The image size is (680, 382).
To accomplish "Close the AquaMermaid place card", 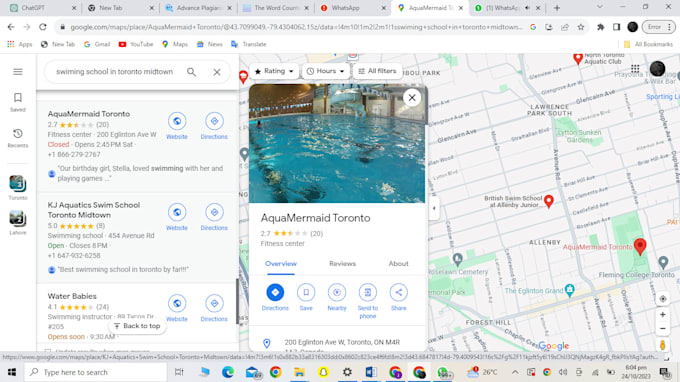I will [412, 98].
